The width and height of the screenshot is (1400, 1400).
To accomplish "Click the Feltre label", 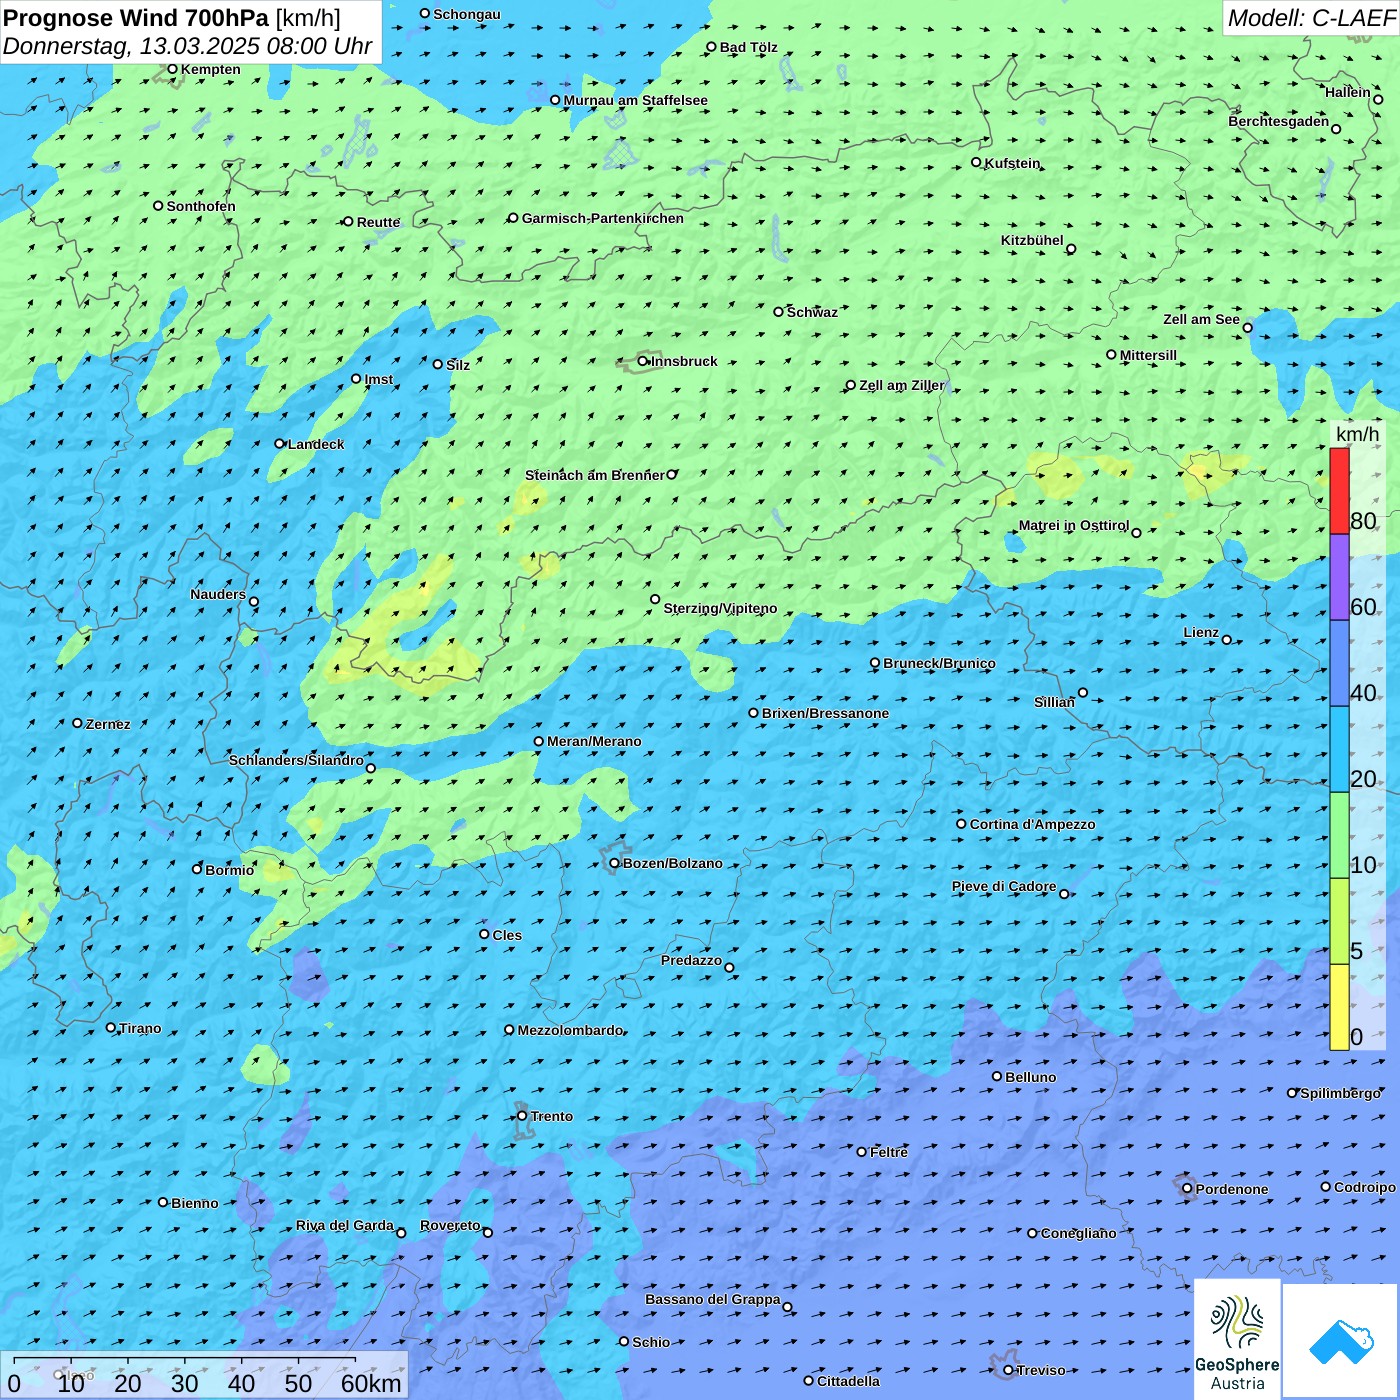I will (x=889, y=1152).
